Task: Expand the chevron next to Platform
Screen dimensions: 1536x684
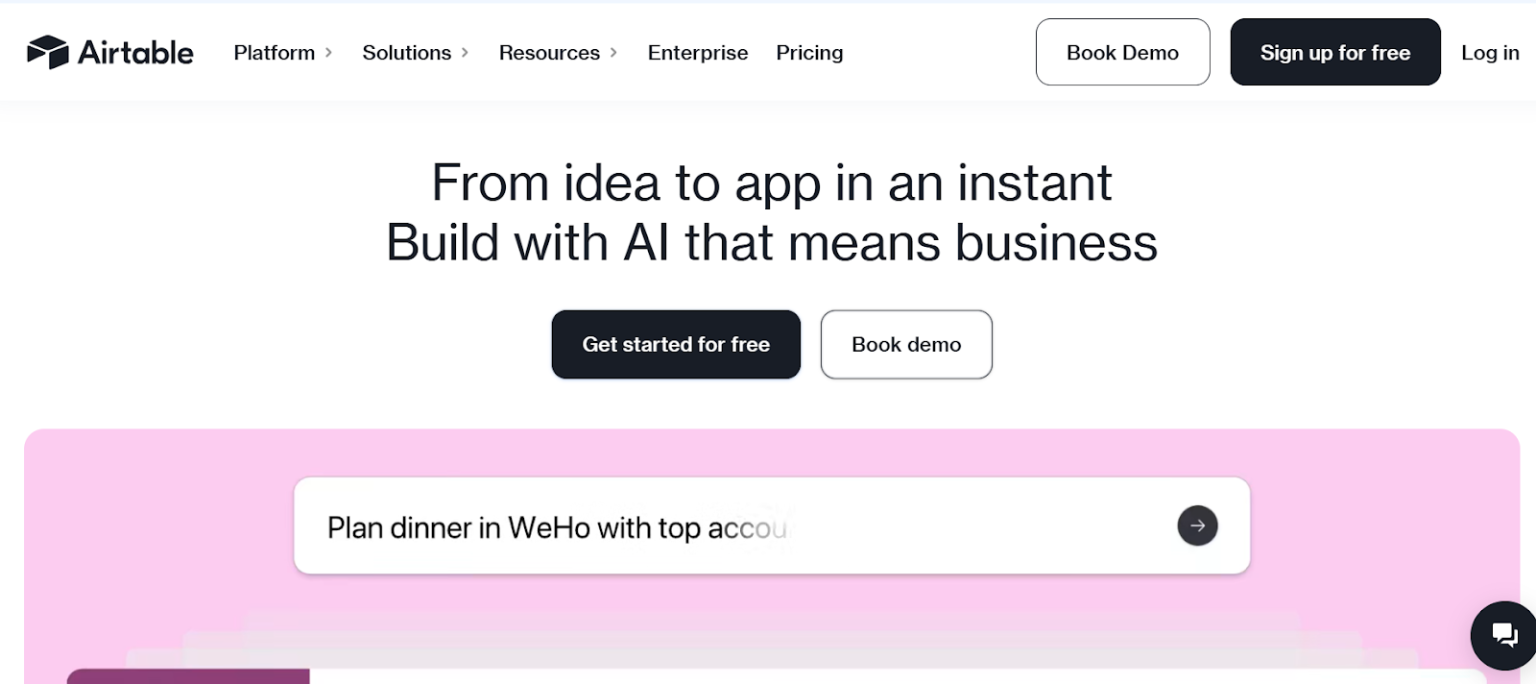Action: coord(329,53)
